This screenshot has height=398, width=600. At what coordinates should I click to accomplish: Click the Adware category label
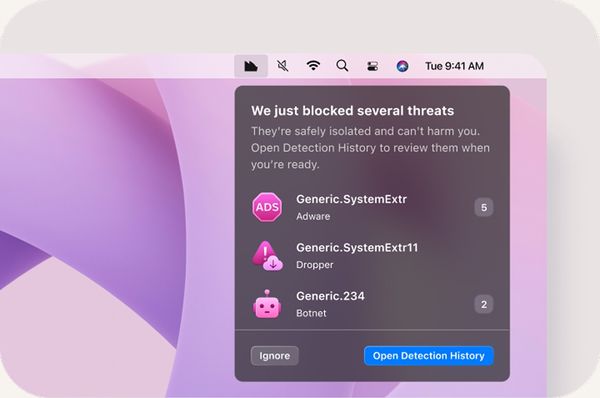pyautogui.click(x=313, y=216)
